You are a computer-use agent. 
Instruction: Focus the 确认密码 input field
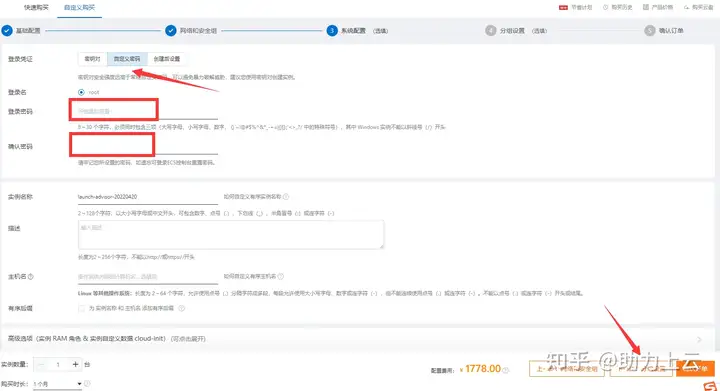(147, 146)
